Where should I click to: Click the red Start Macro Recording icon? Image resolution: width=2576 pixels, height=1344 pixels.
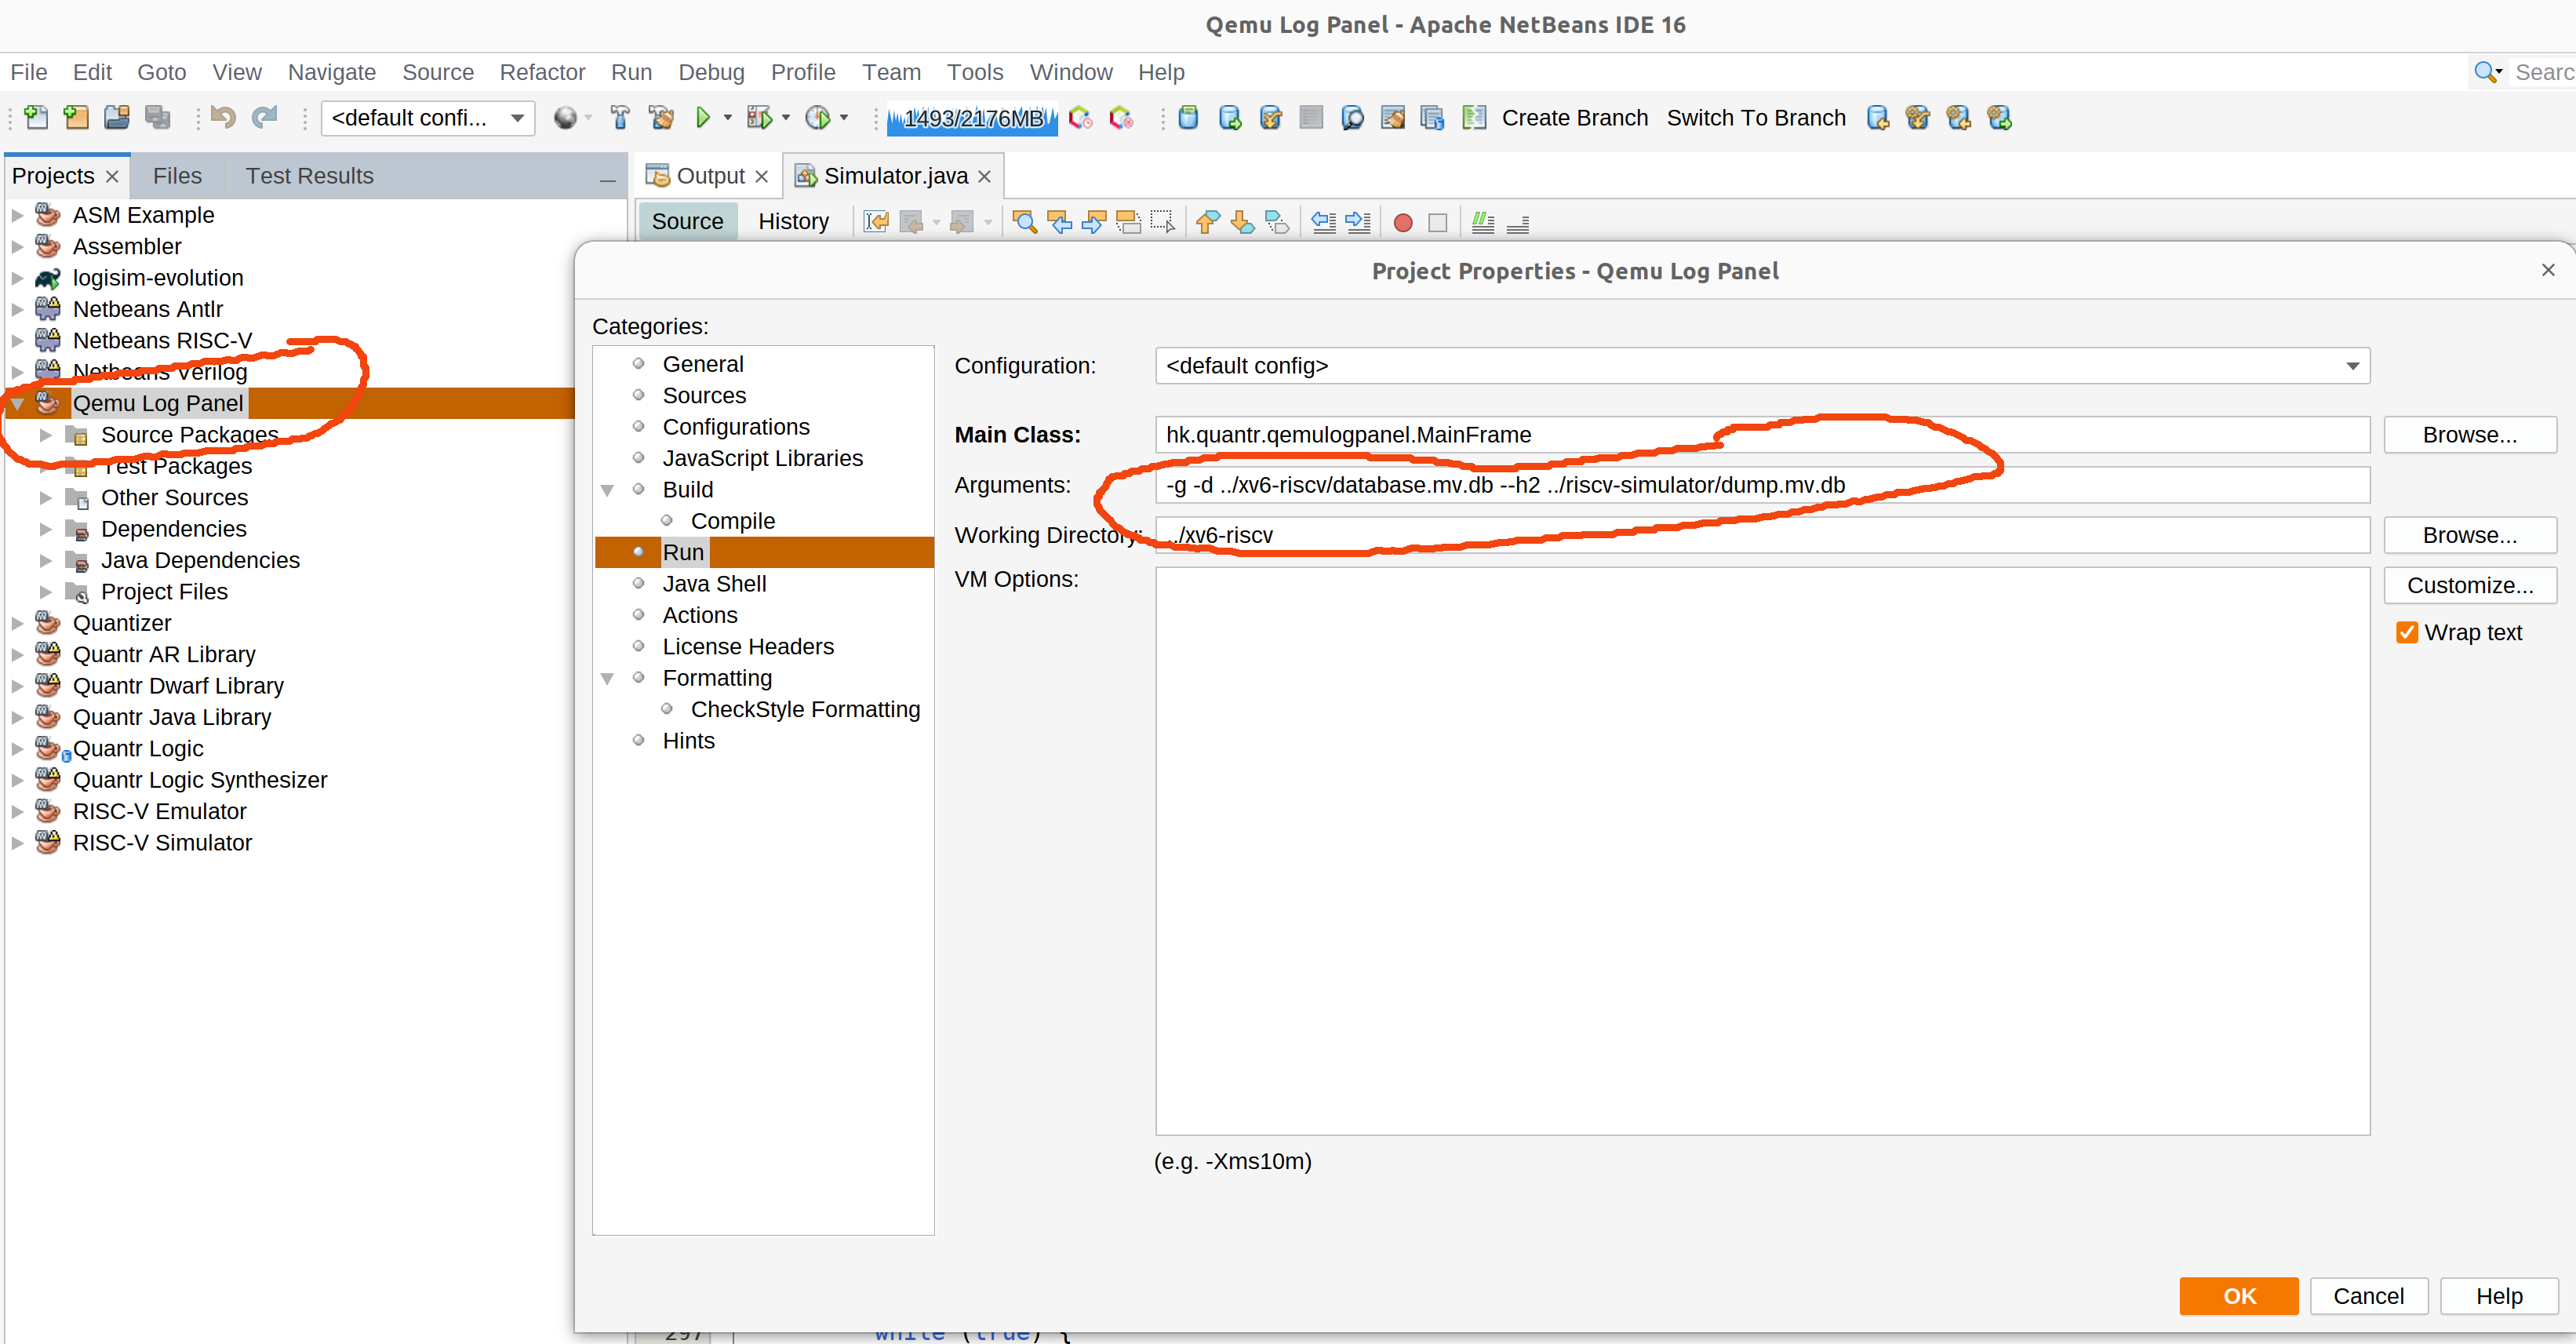pyautogui.click(x=1403, y=222)
